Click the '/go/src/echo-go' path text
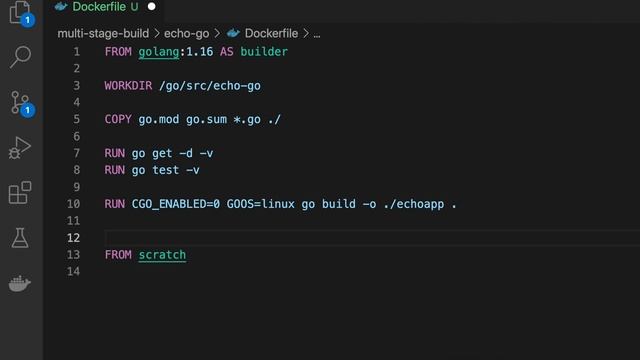The image size is (640, 360). tap(210, 86)
